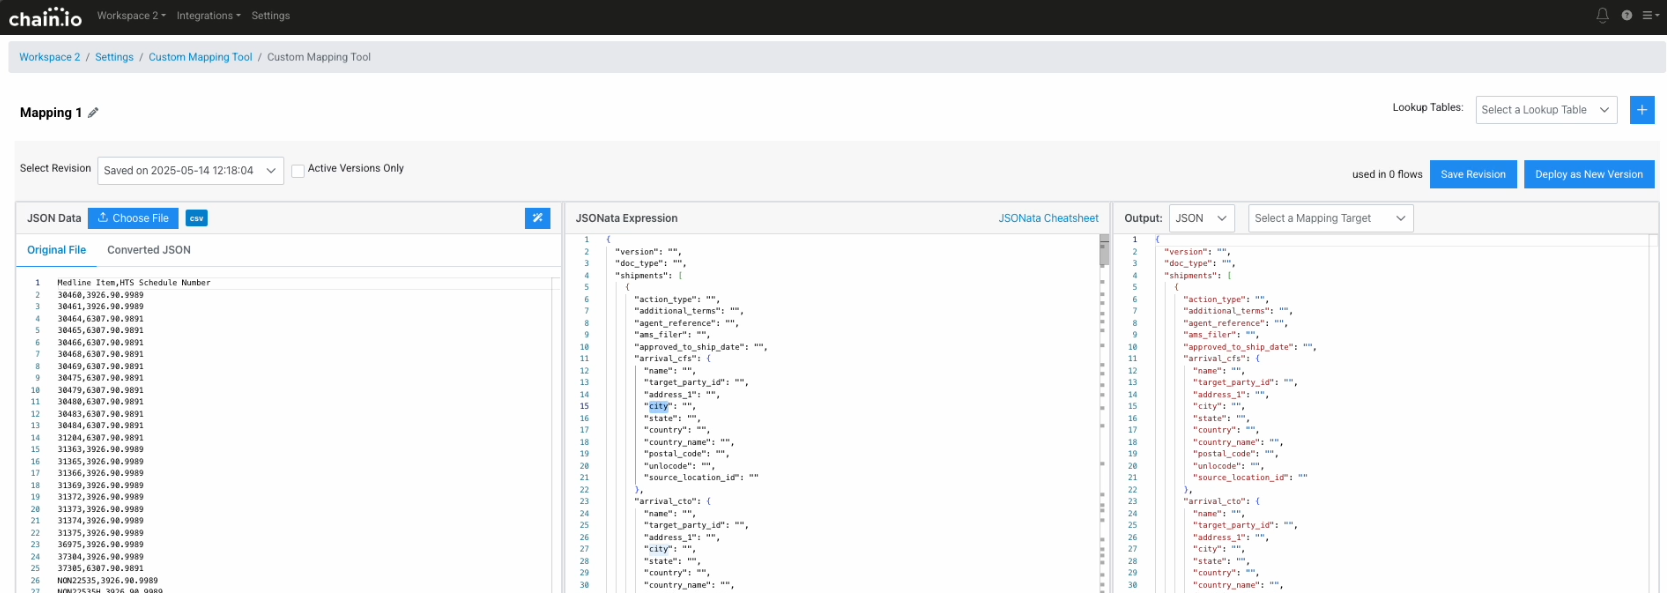The width and height of the screenshot is (1667, 593).
Task: Click "version" line in JSONata Expression editor
Action: coord(649,252)
